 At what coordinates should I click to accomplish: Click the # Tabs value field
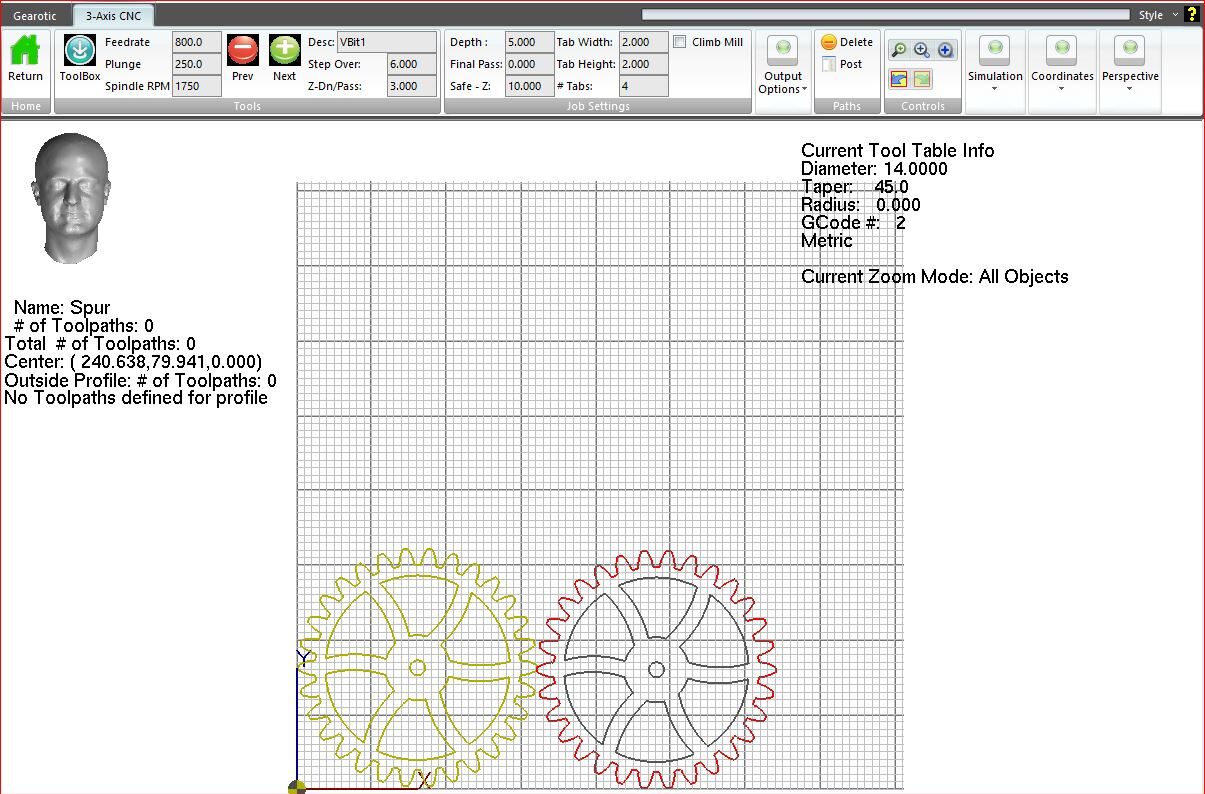click(644, 86)
